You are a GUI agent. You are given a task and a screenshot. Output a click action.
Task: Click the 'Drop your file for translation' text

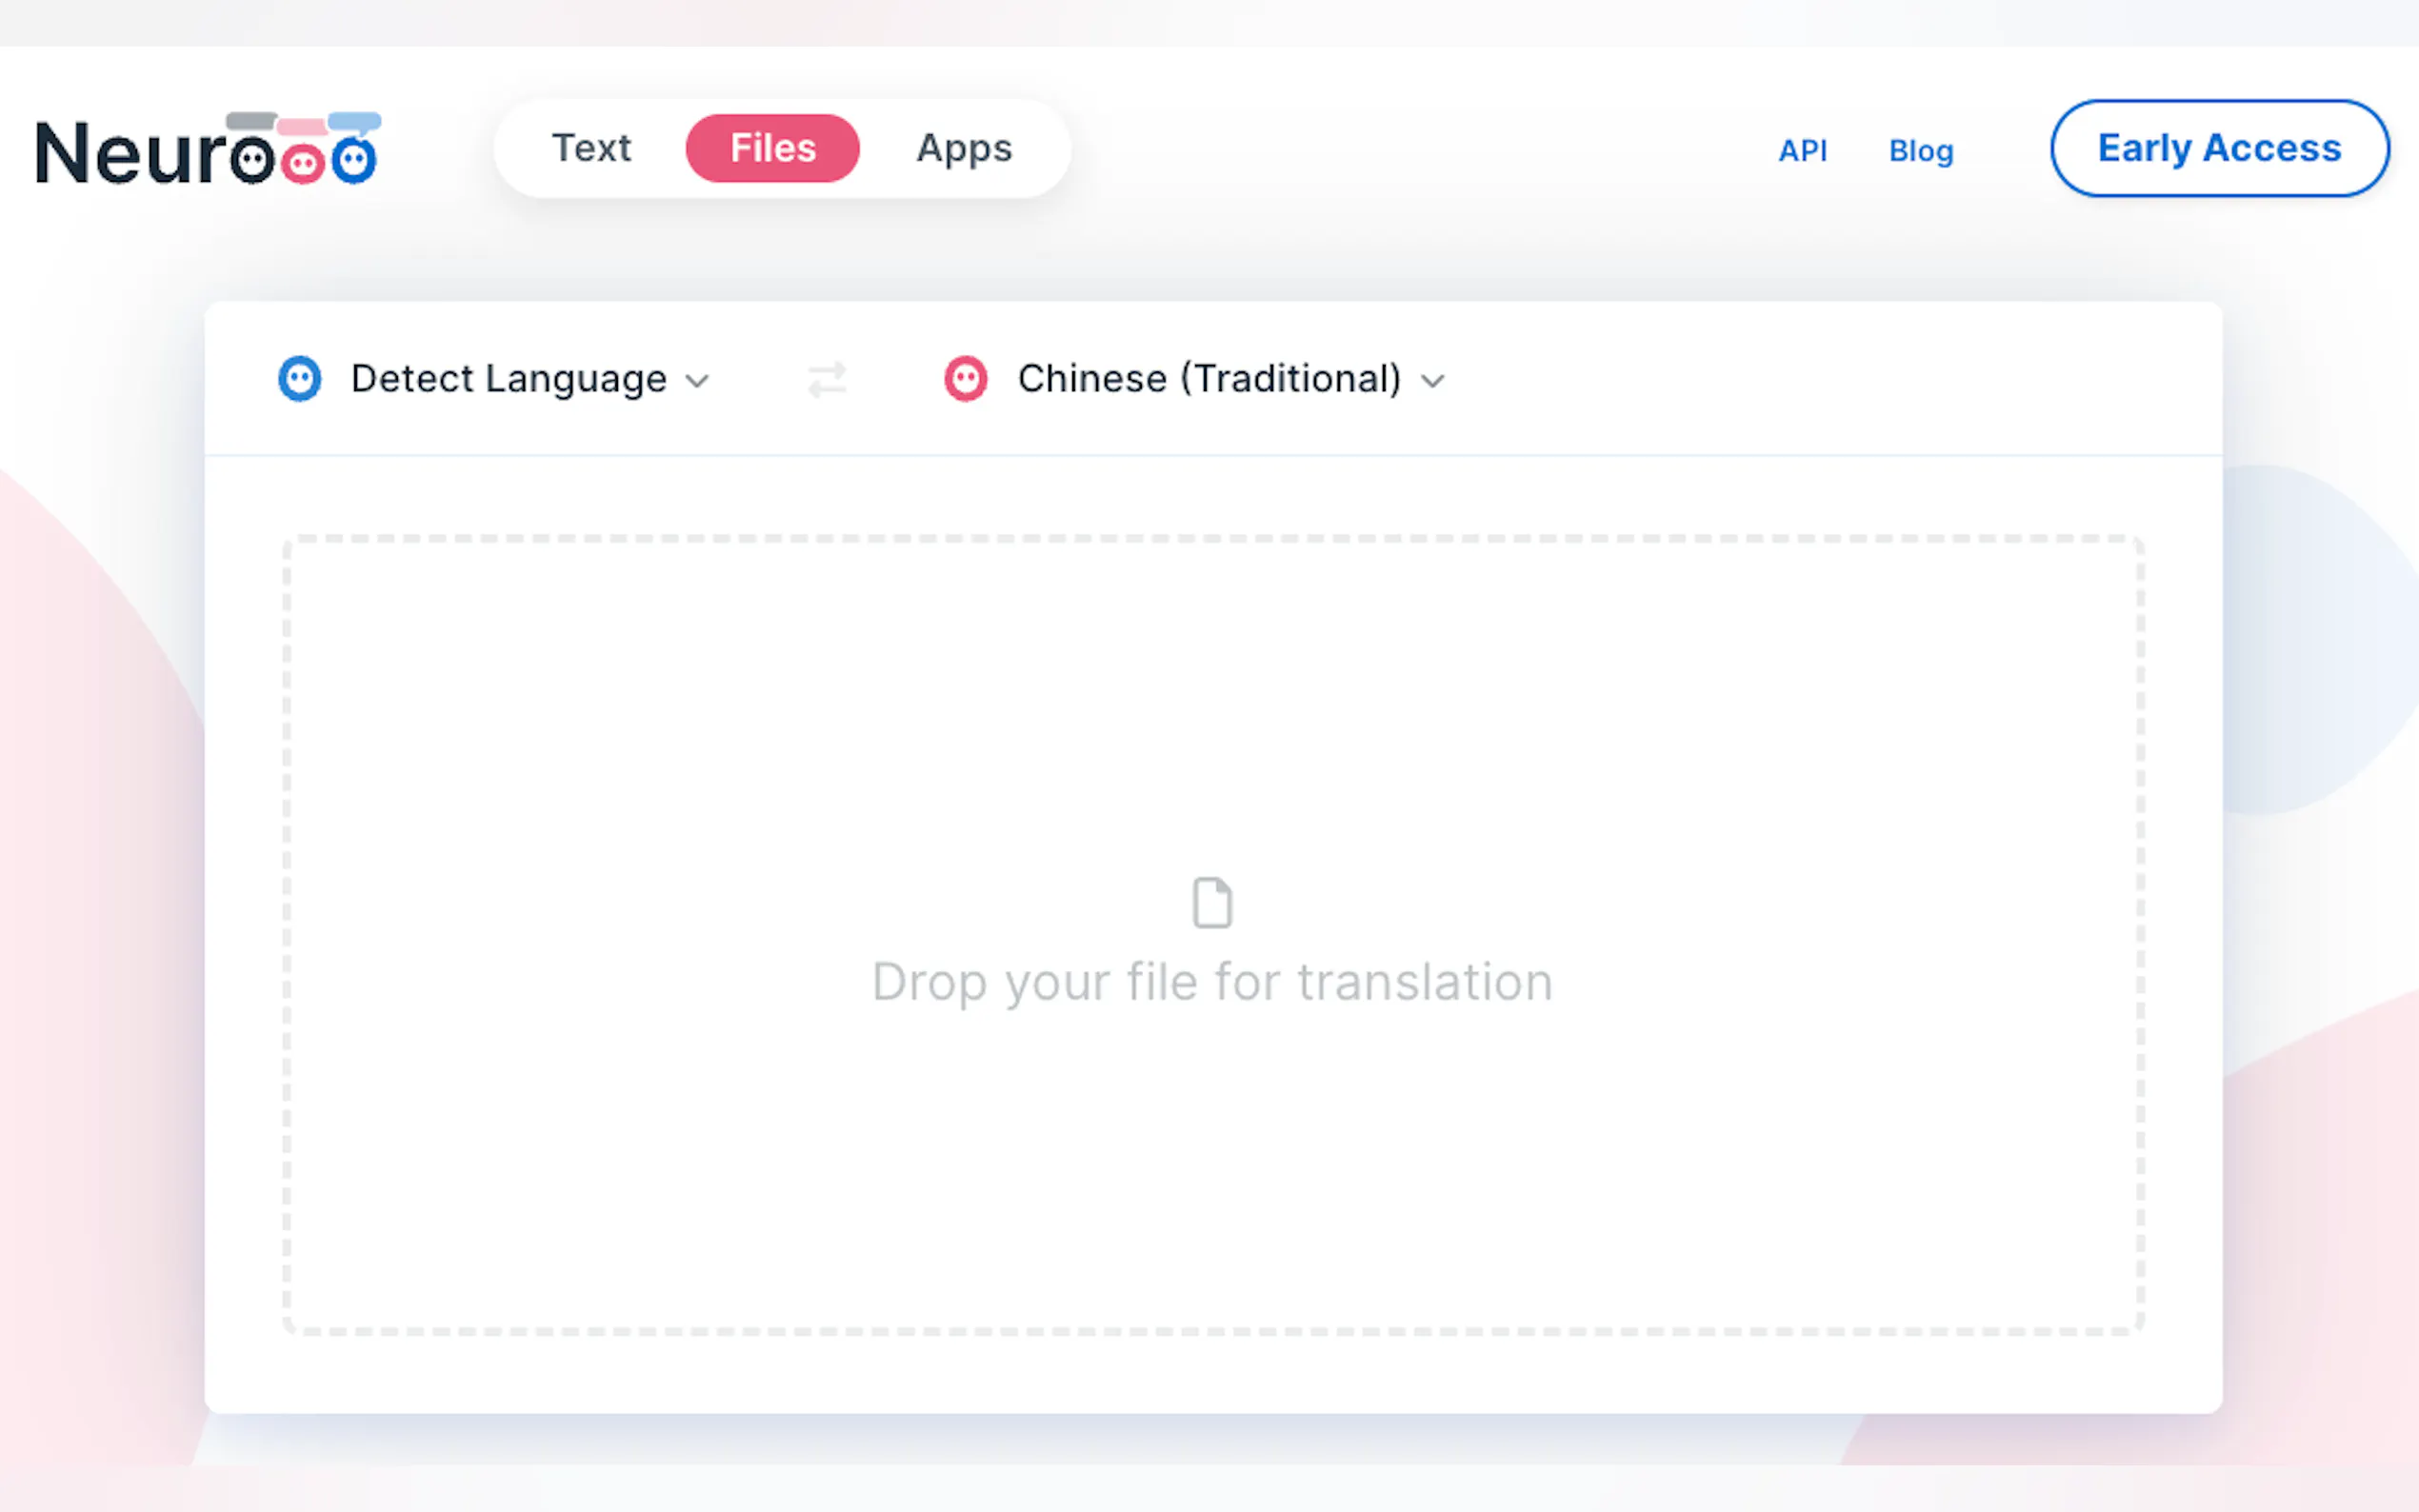(1212, 981)
